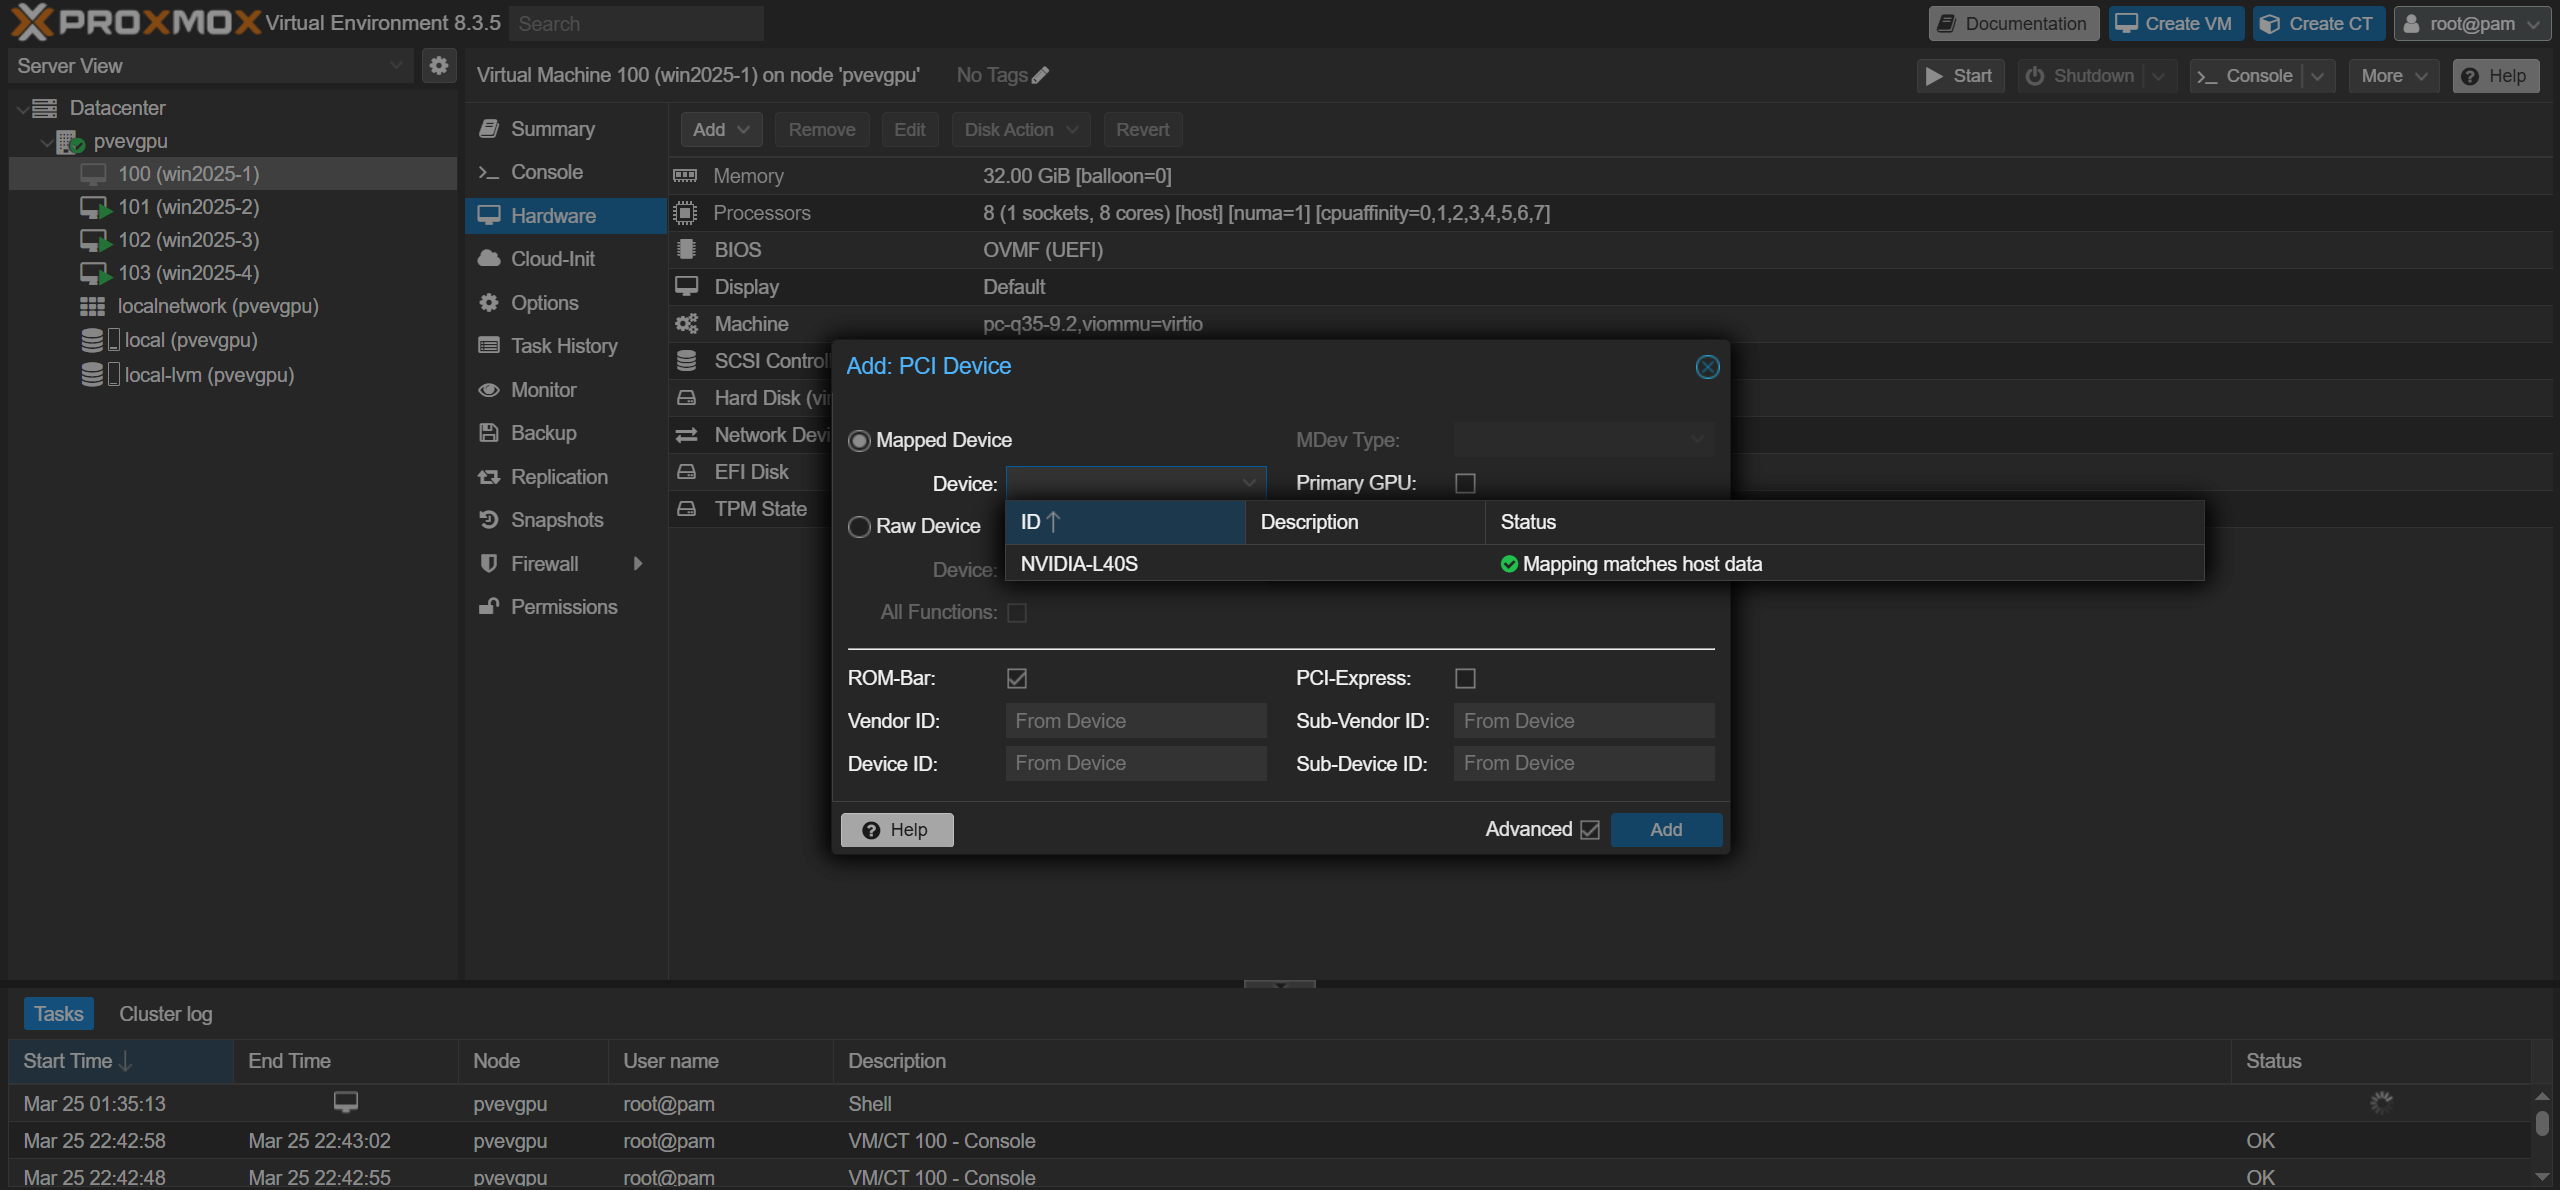
Task: Click the Snapshots history icon
Action: pos(488,520)
